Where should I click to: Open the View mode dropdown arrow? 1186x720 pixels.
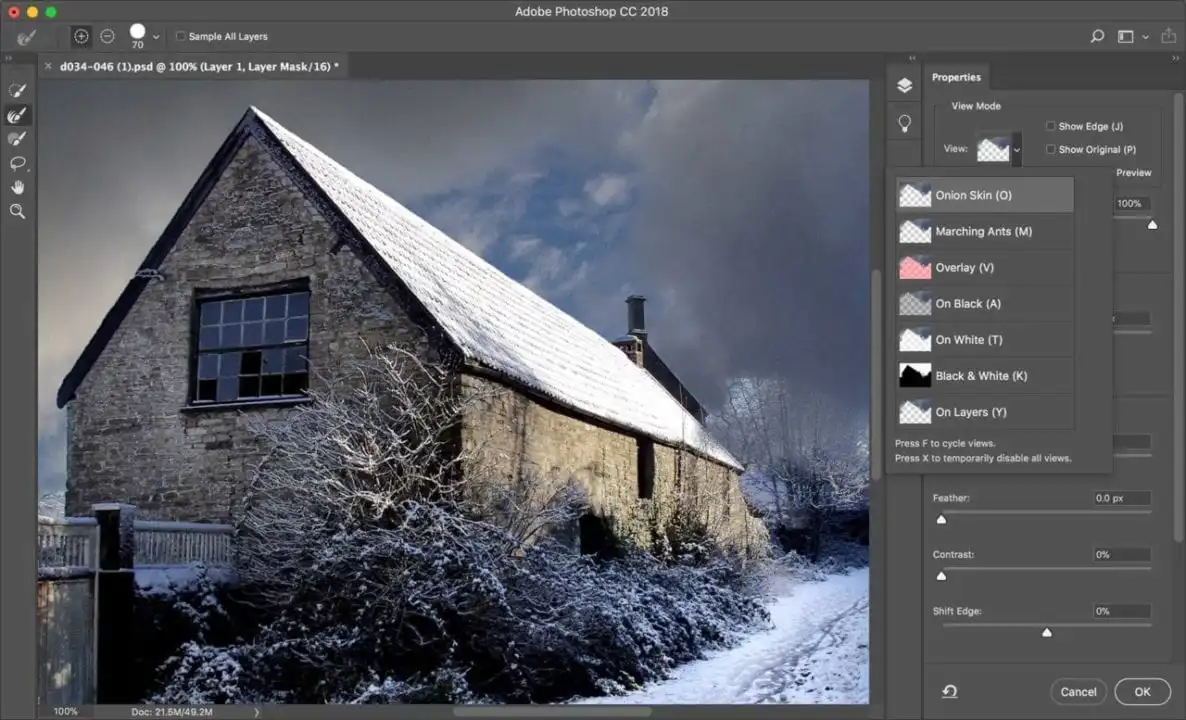1017,149
